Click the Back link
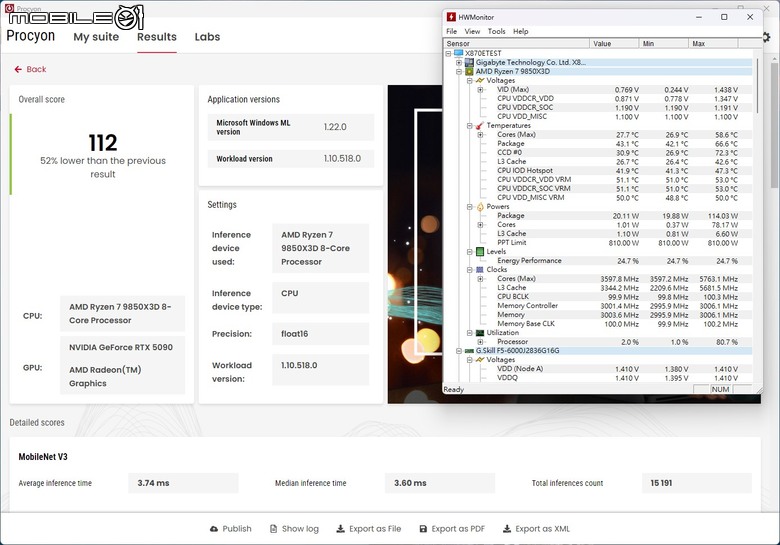The image size is (780, 545). pos(30,70)
